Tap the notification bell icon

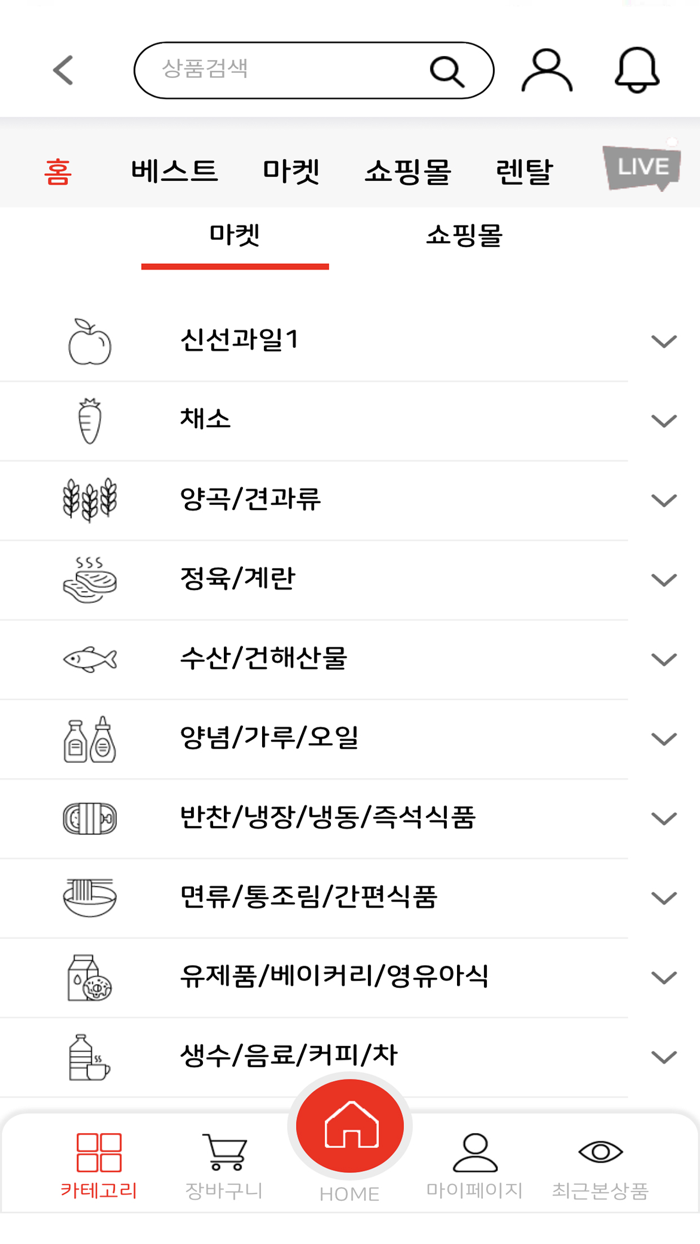(x=638, y=69)
